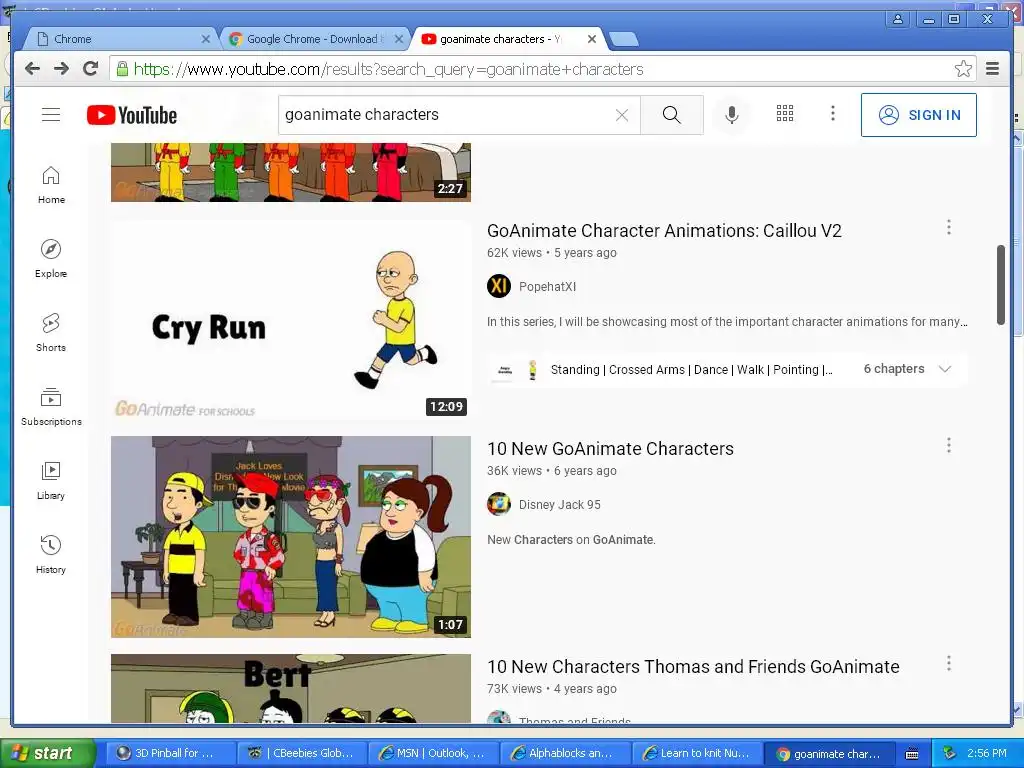
Task: Click the browser forward arrow
Action: 61,69
